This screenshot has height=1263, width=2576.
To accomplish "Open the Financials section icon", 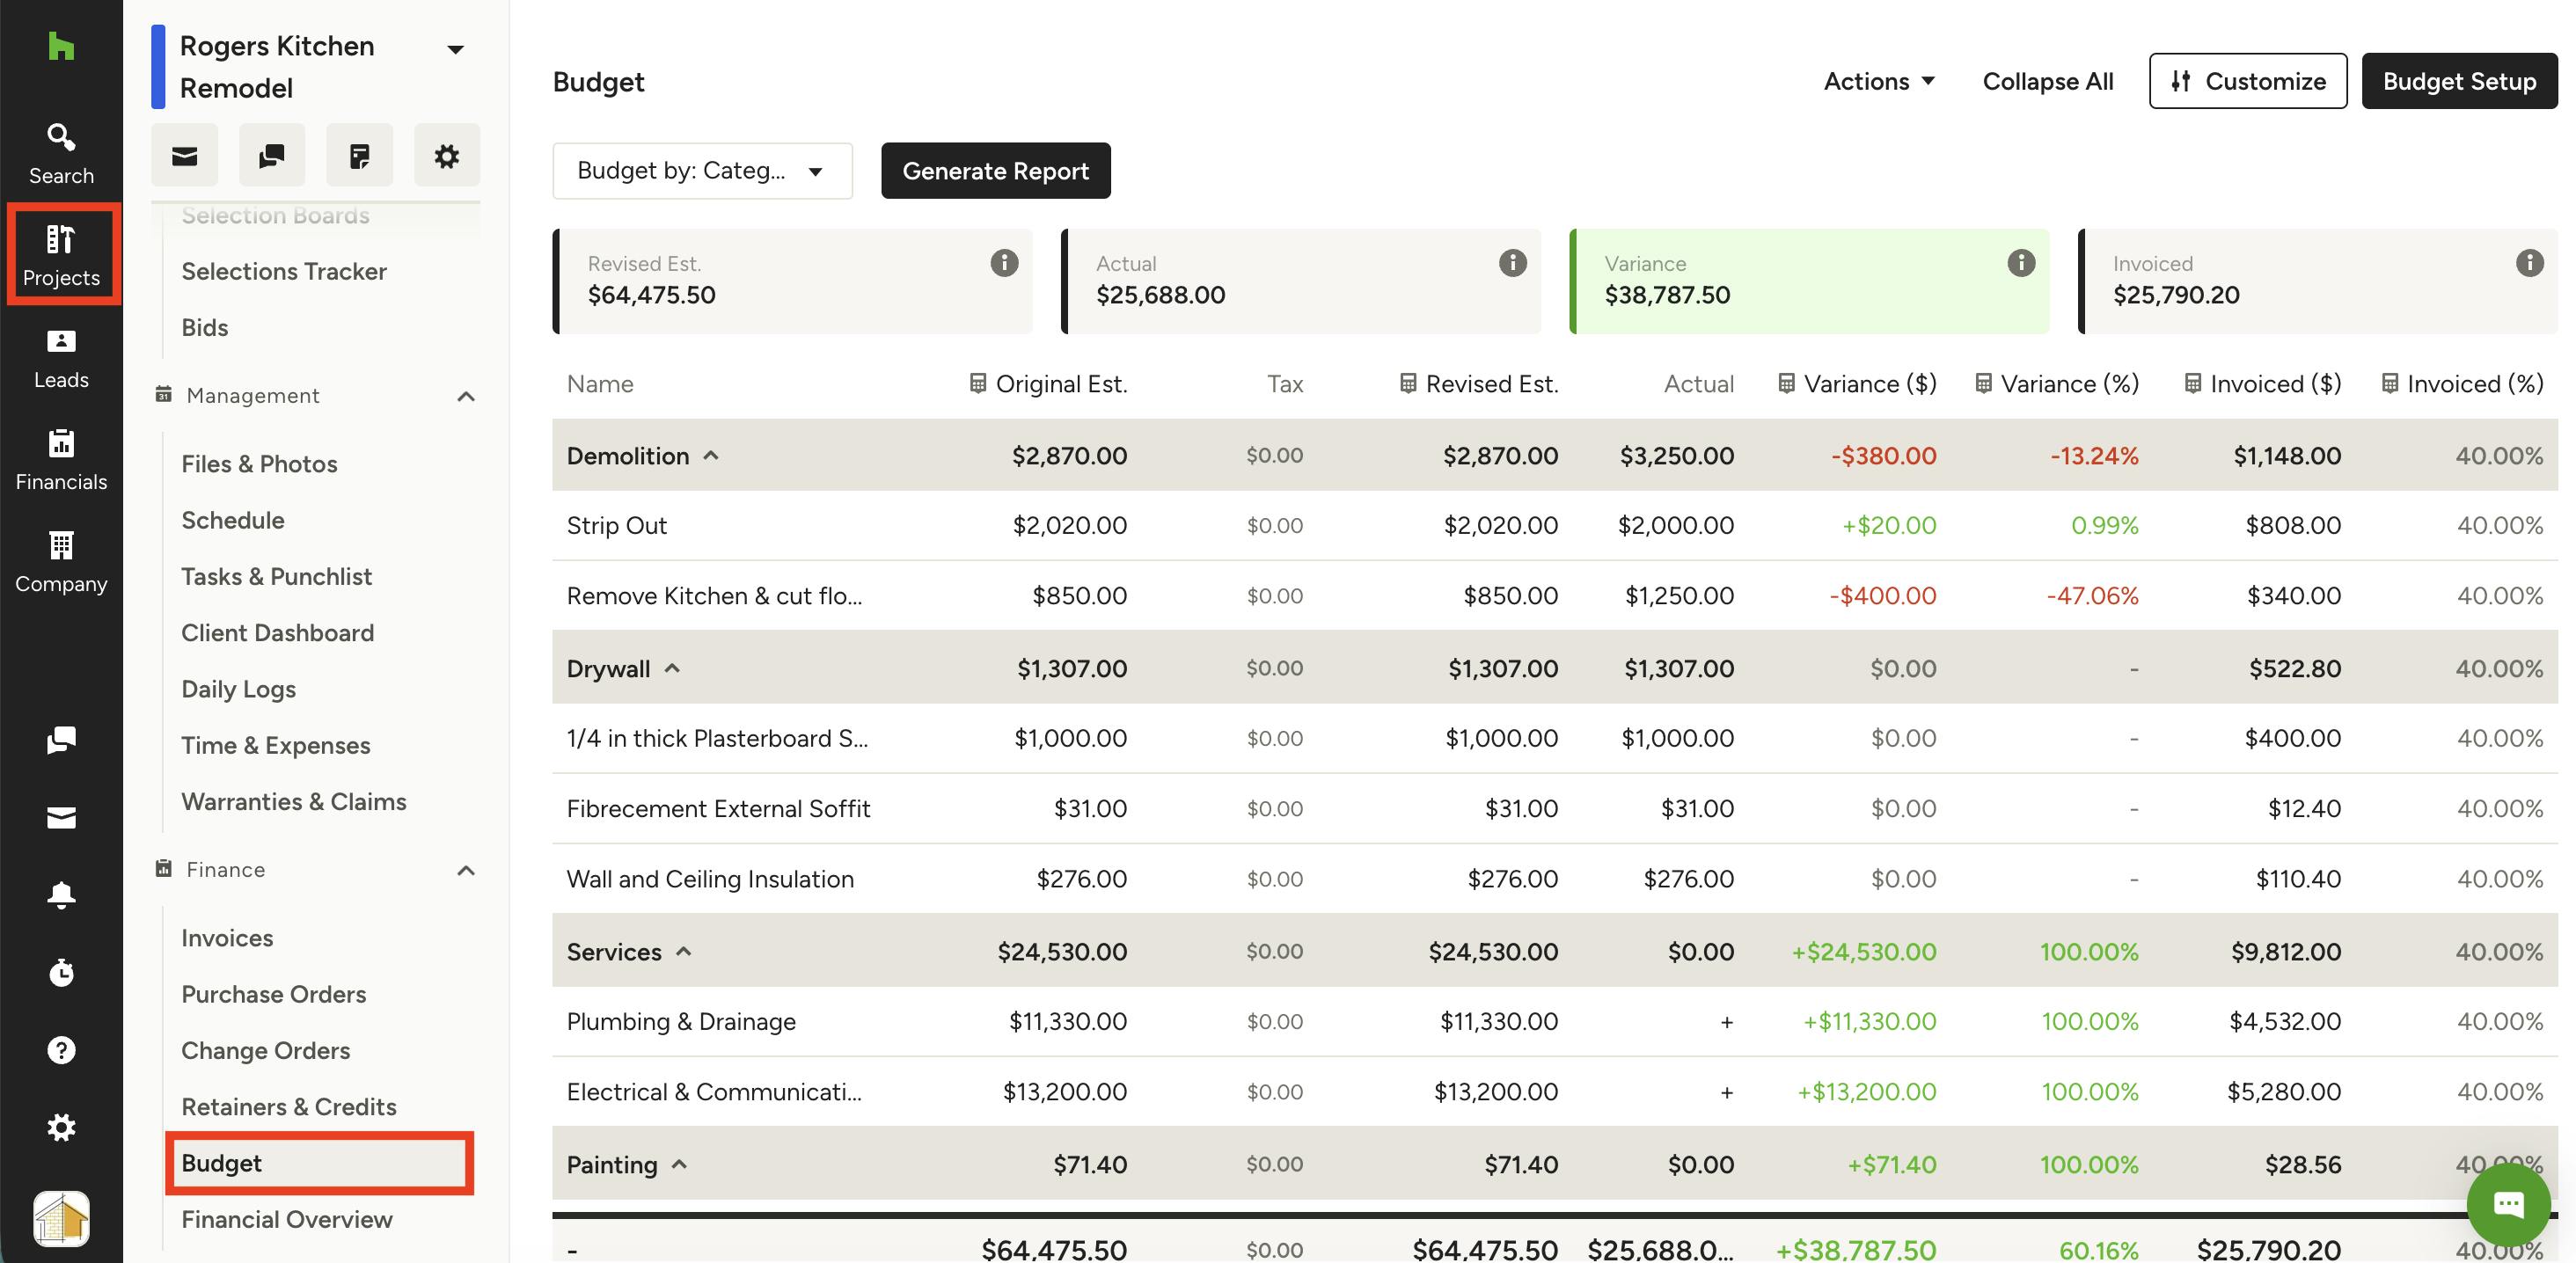I will click(61, 460).
